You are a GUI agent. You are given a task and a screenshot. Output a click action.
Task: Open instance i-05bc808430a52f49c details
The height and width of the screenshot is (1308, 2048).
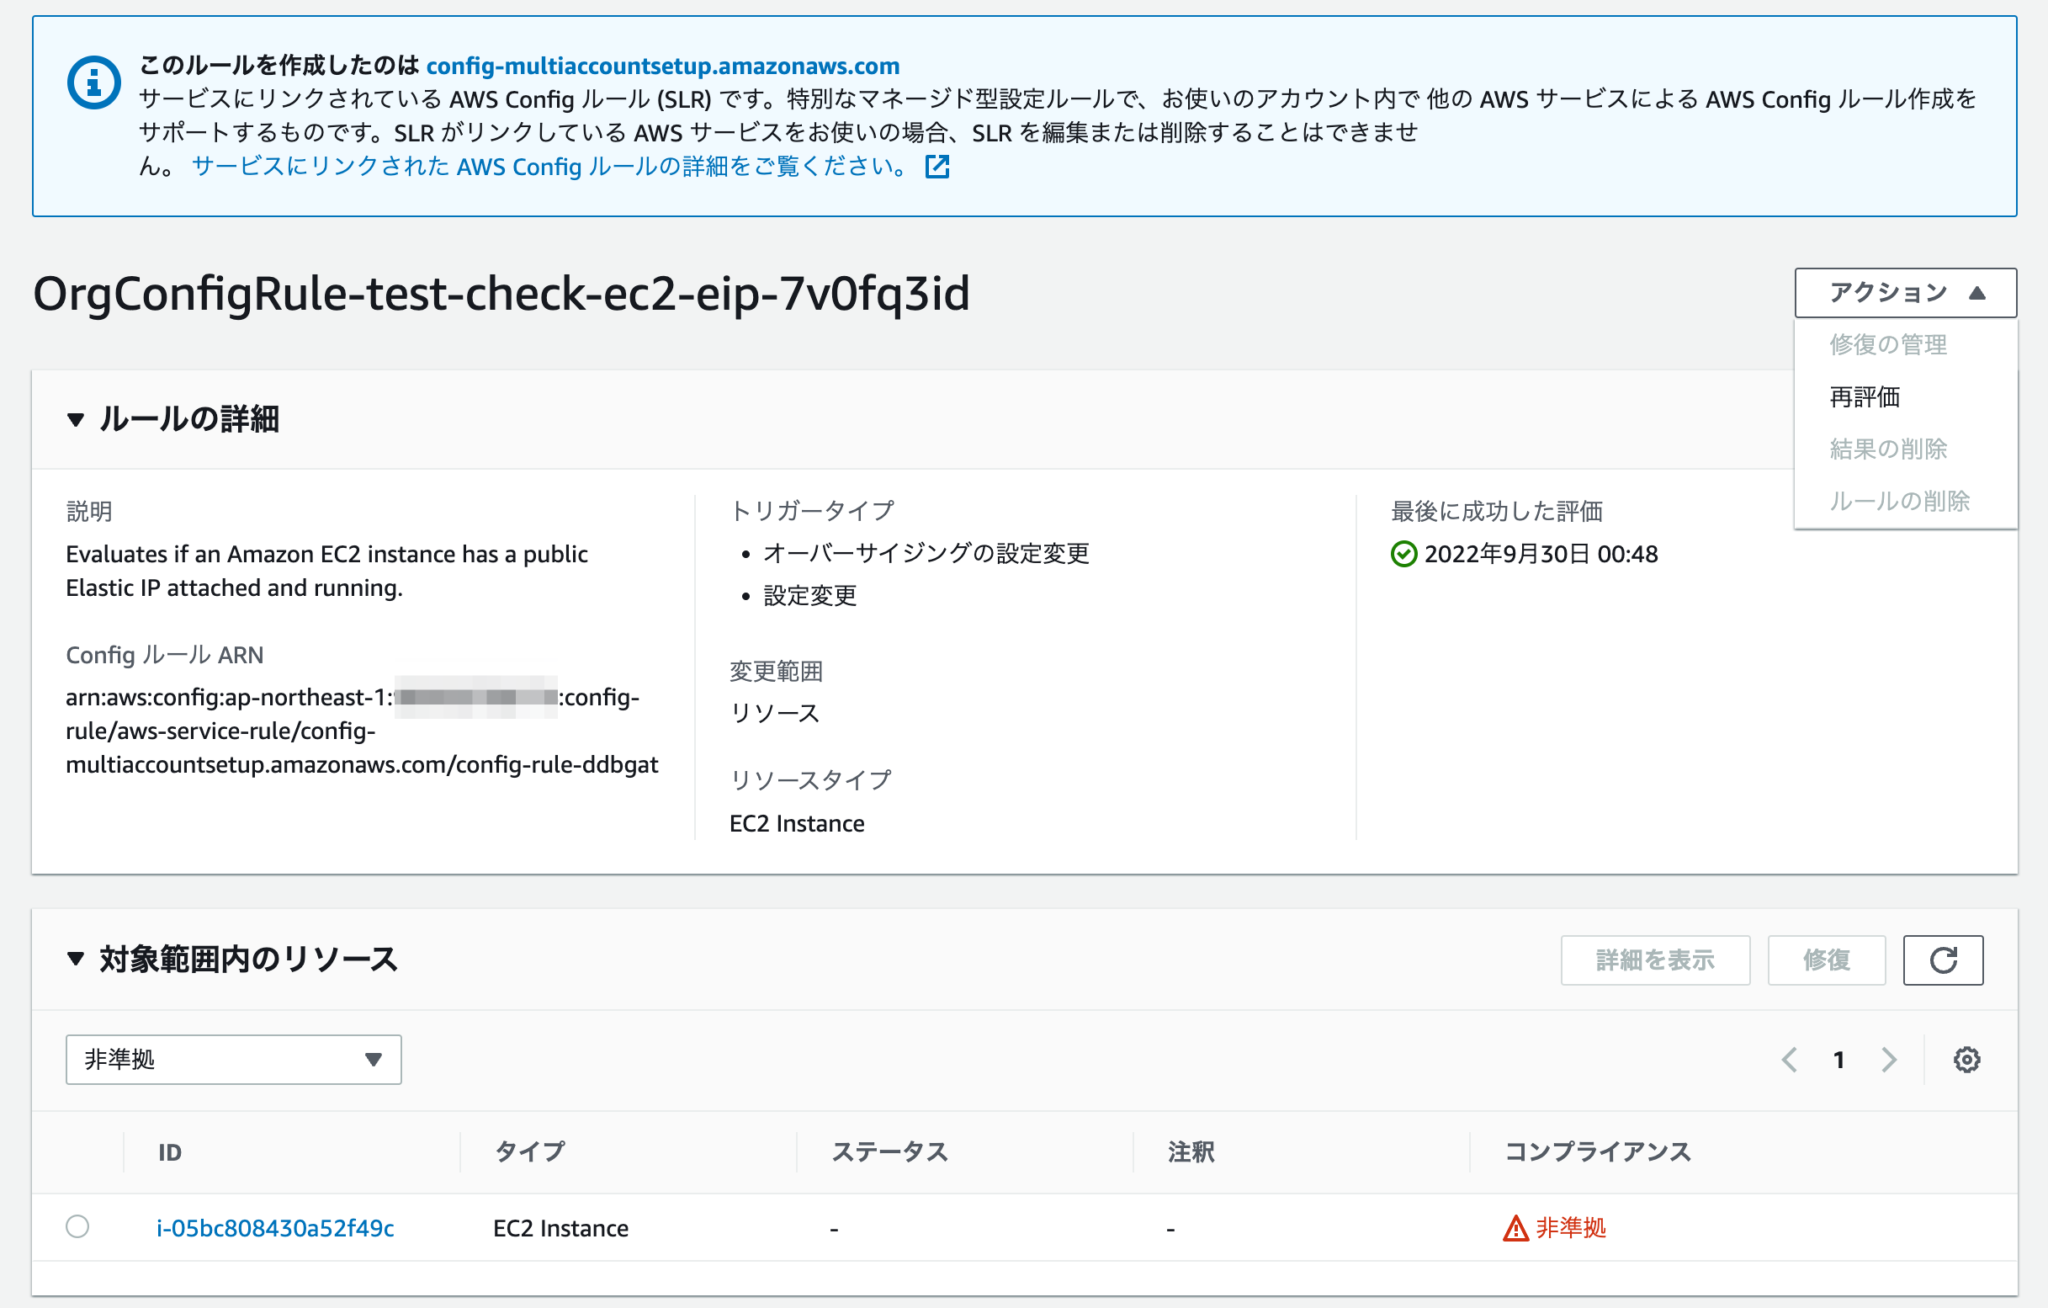(274, 1228)
